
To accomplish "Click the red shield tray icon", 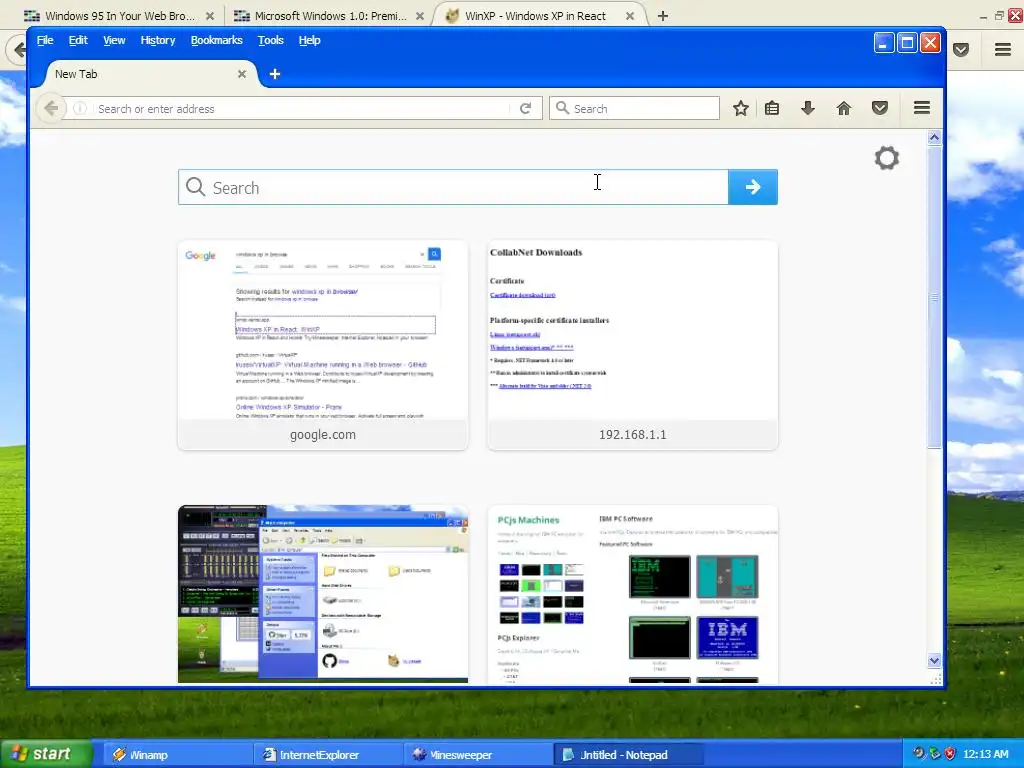I will [950, 754].
